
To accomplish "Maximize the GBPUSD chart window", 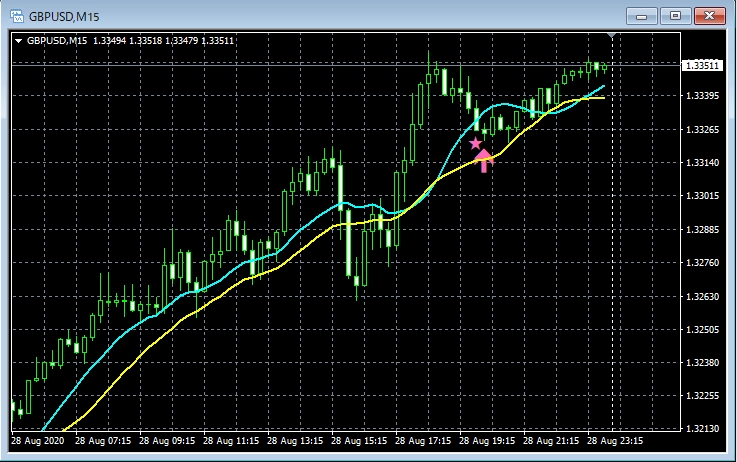I will click(x=677, y=15).
